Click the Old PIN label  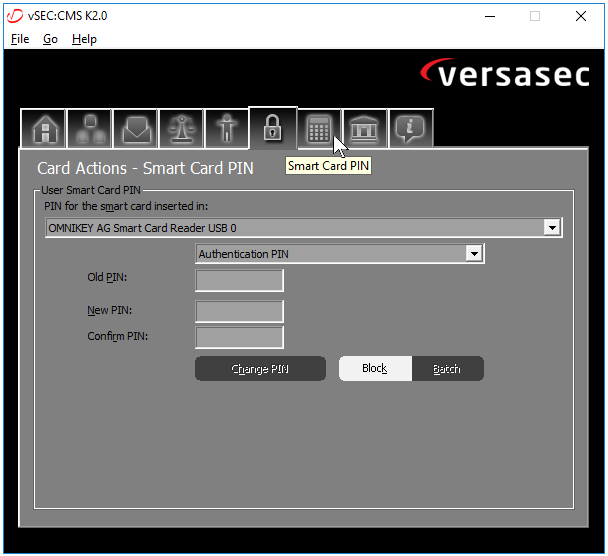coord(107,277)
